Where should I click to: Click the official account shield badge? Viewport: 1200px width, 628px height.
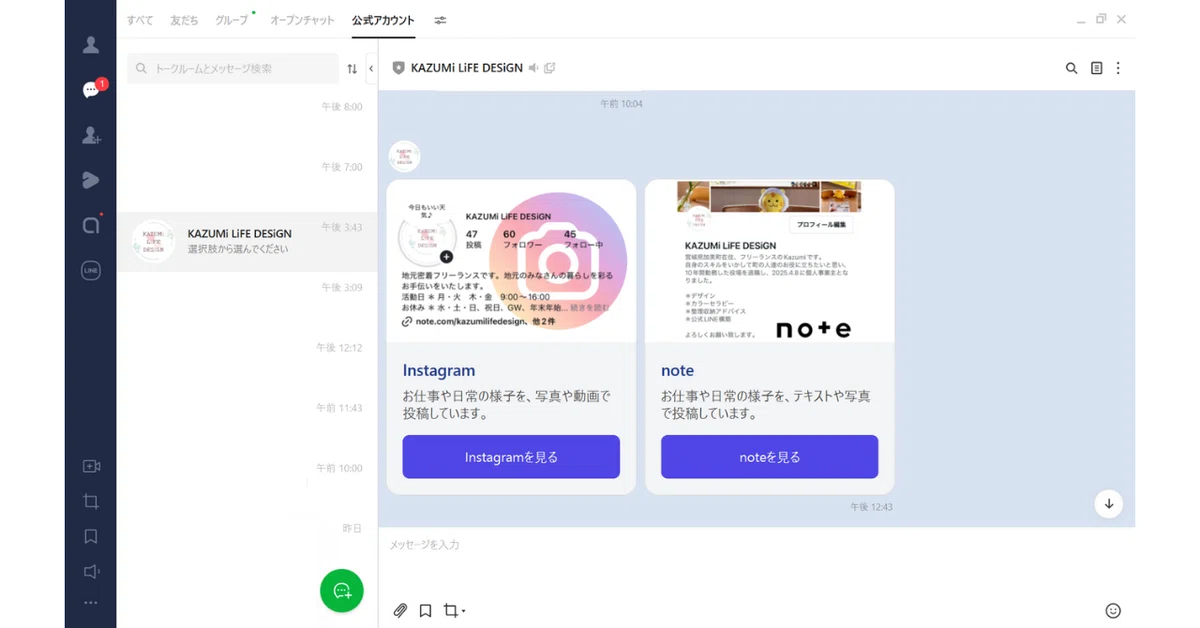click(x=399, y=68)
